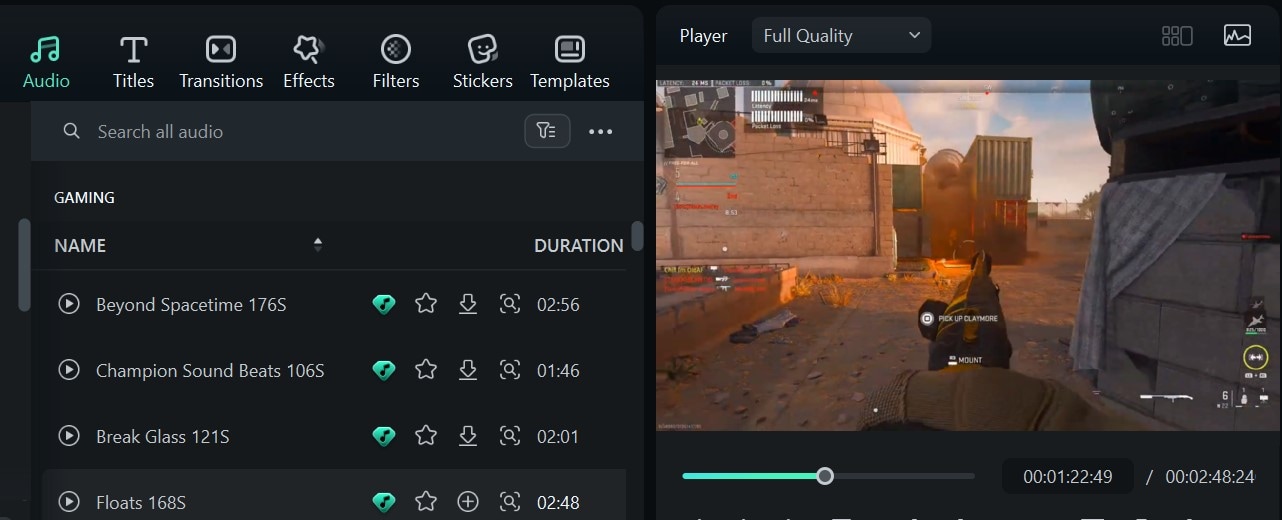Preview Beyond Spacetime 176S with play icon
This screenshot has width=1282, height=520.
69,303
